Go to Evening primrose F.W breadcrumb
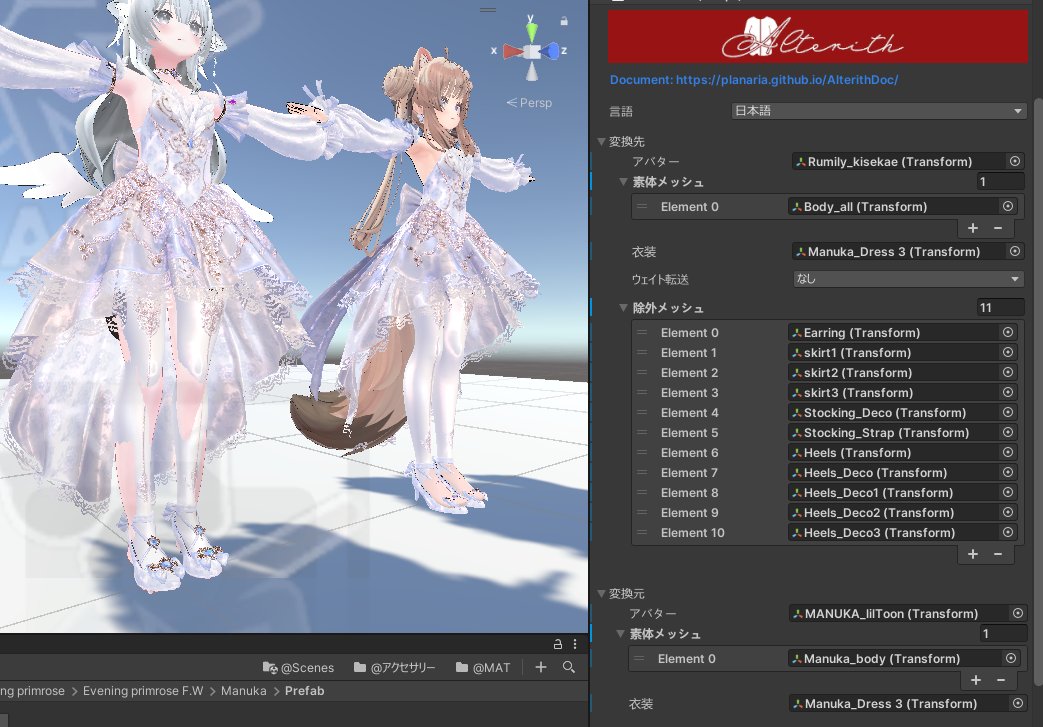1043x727 pixels. point(143,690)
